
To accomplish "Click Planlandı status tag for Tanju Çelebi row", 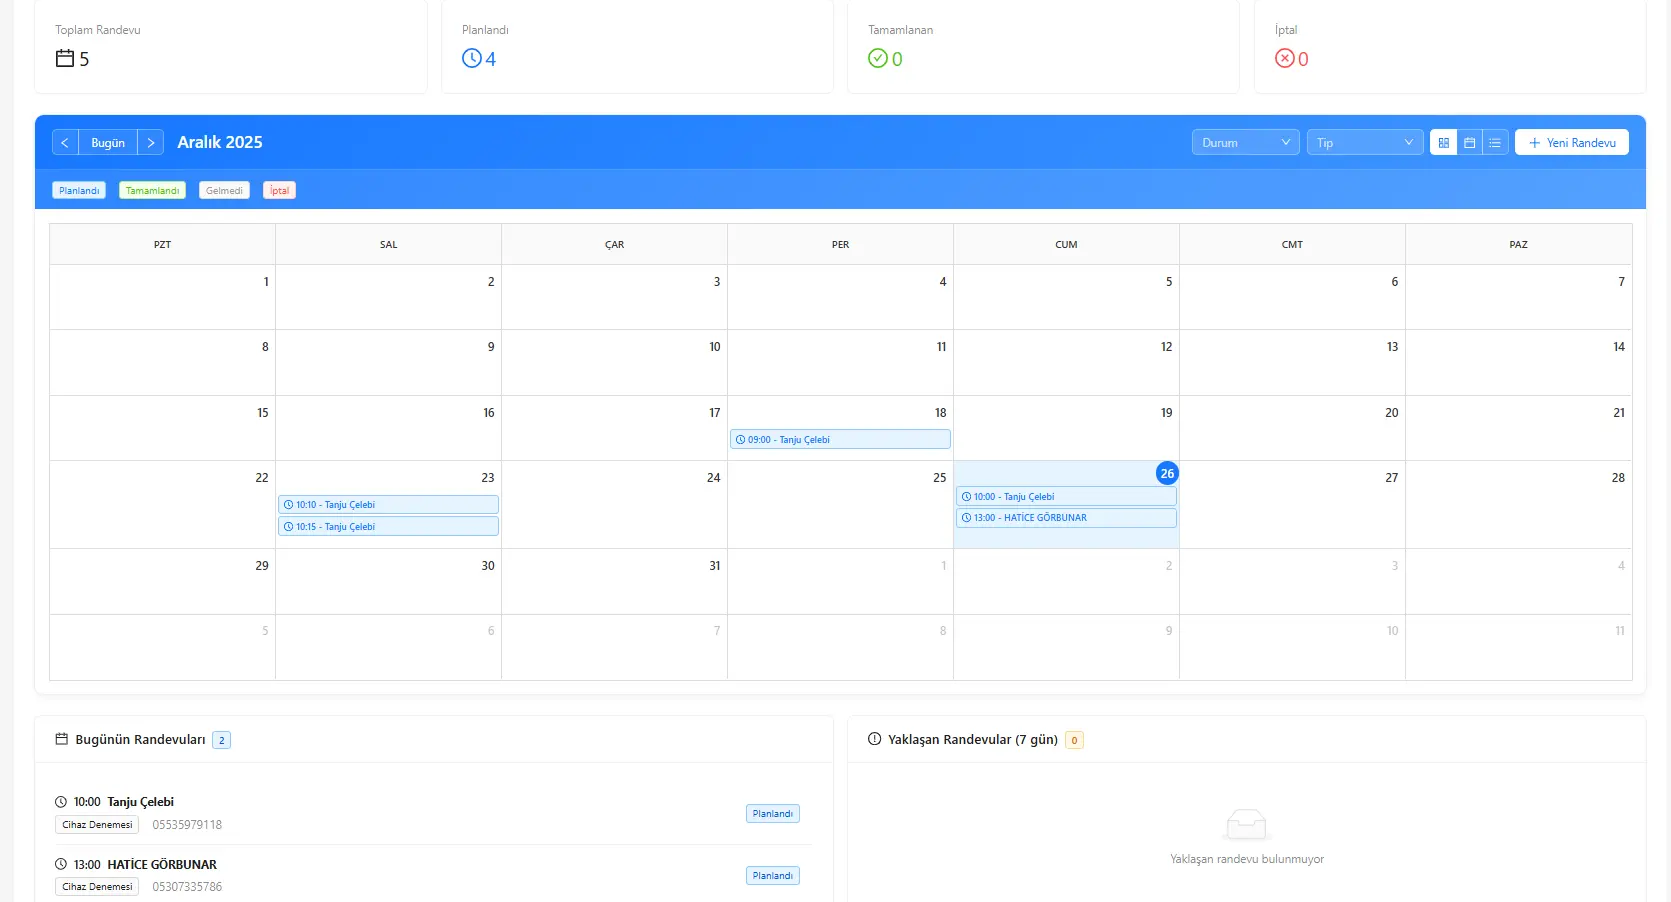I will pos(773,814).
